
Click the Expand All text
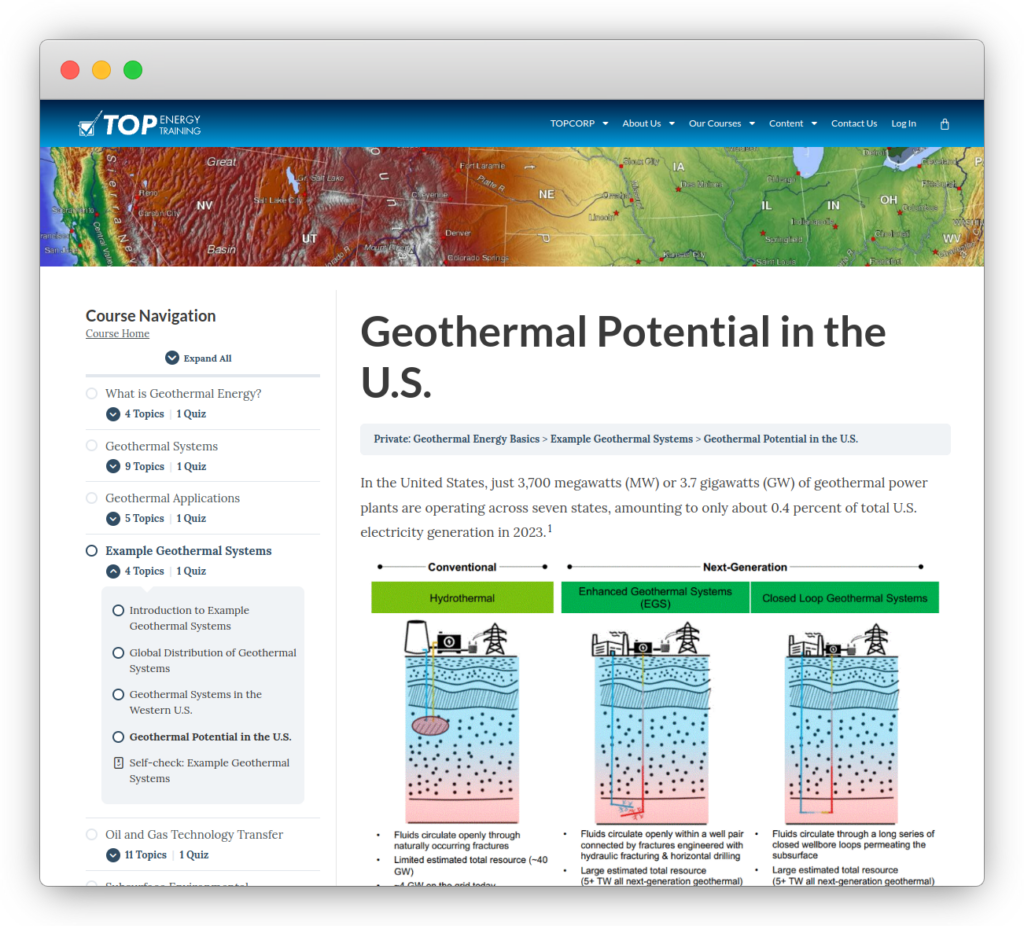(208, 359)
